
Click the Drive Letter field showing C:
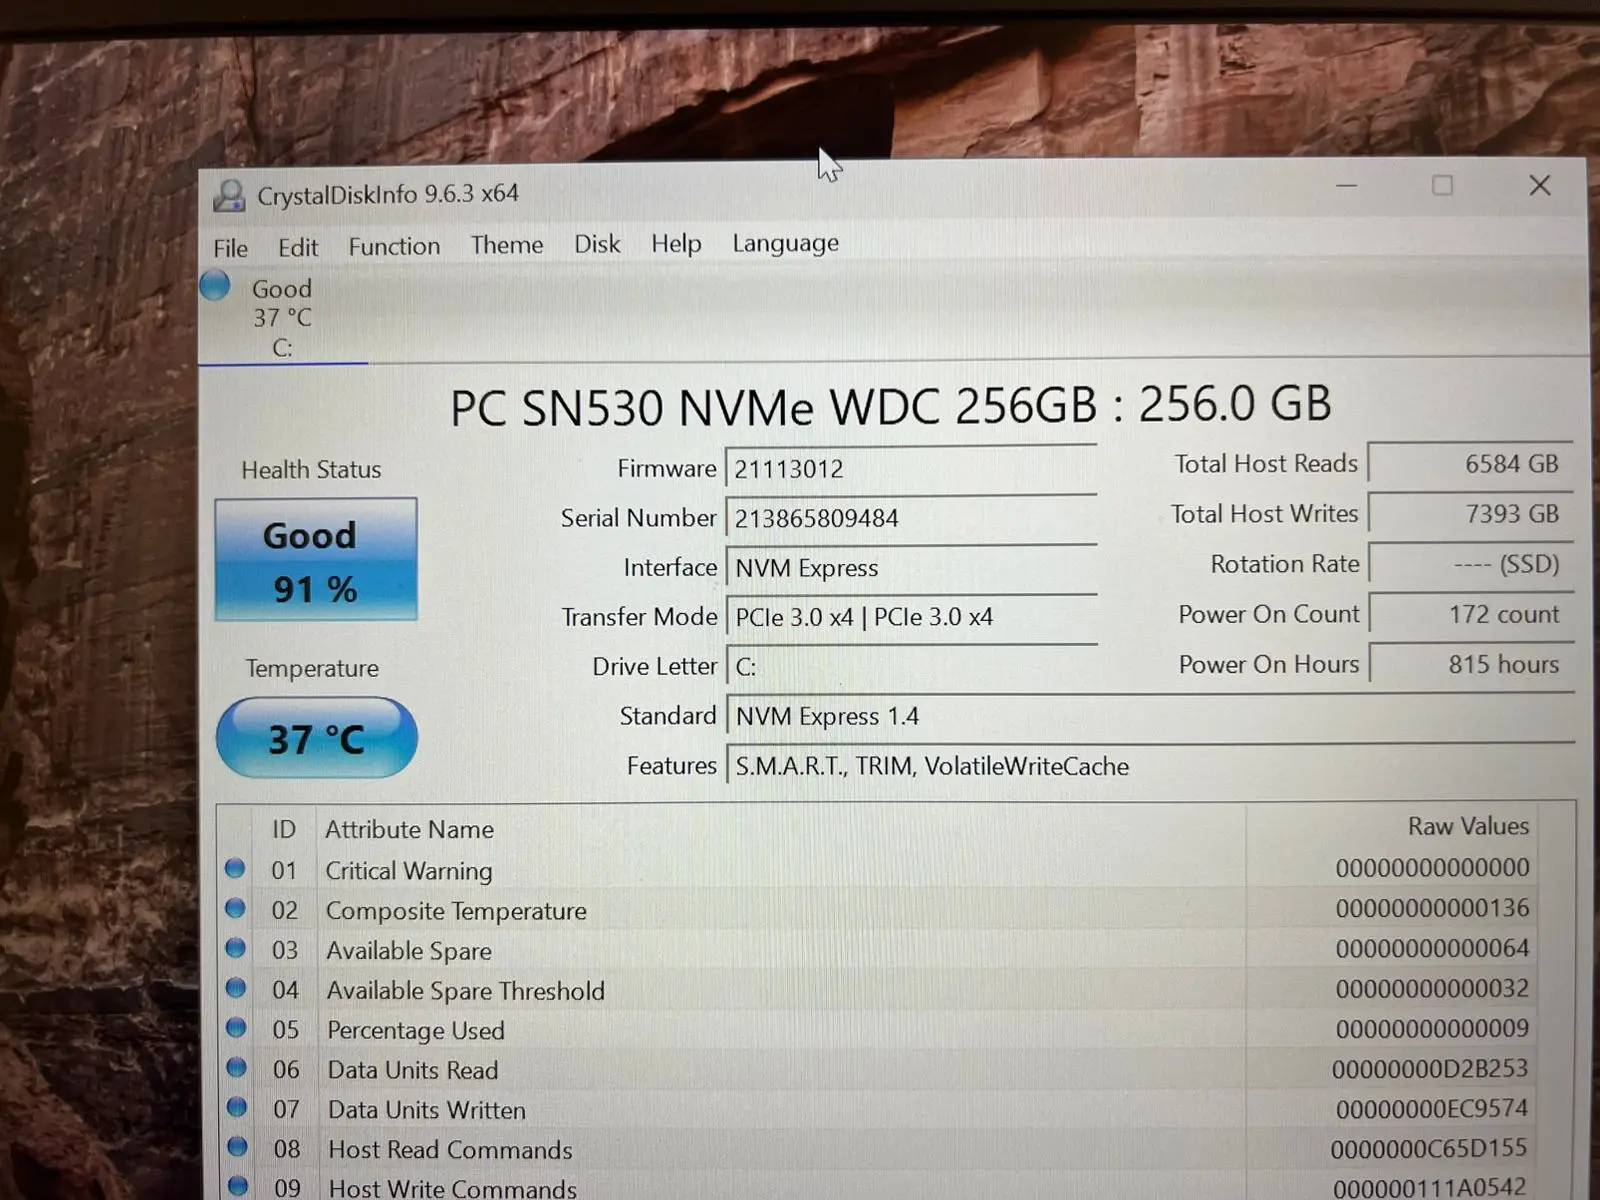click(x=911, y=666)
